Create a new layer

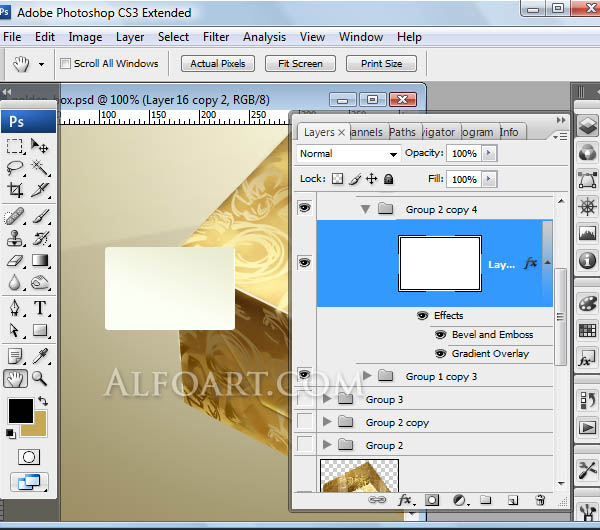tap(513, 500)
